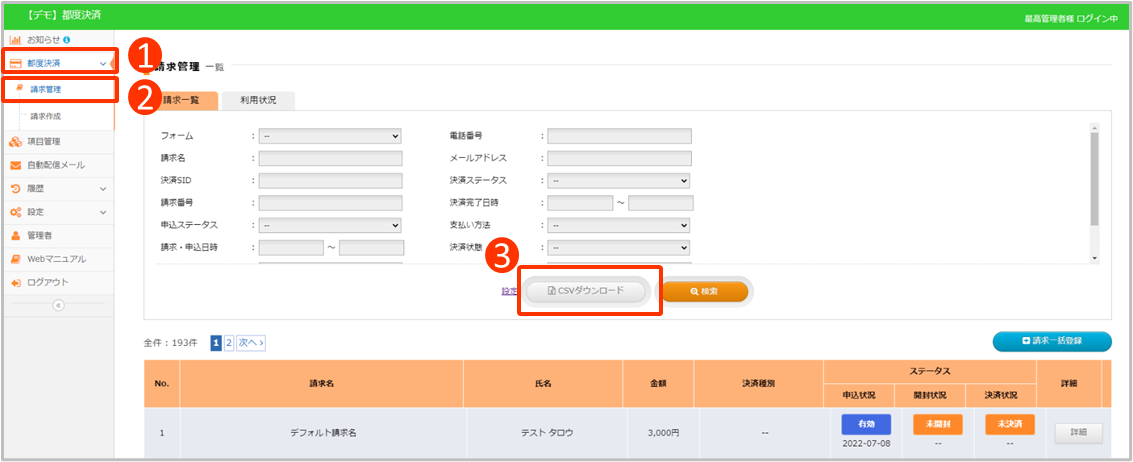The image size is (1133, 462).
Task: Click the 管理者 person icon
Action: [16, 236]
